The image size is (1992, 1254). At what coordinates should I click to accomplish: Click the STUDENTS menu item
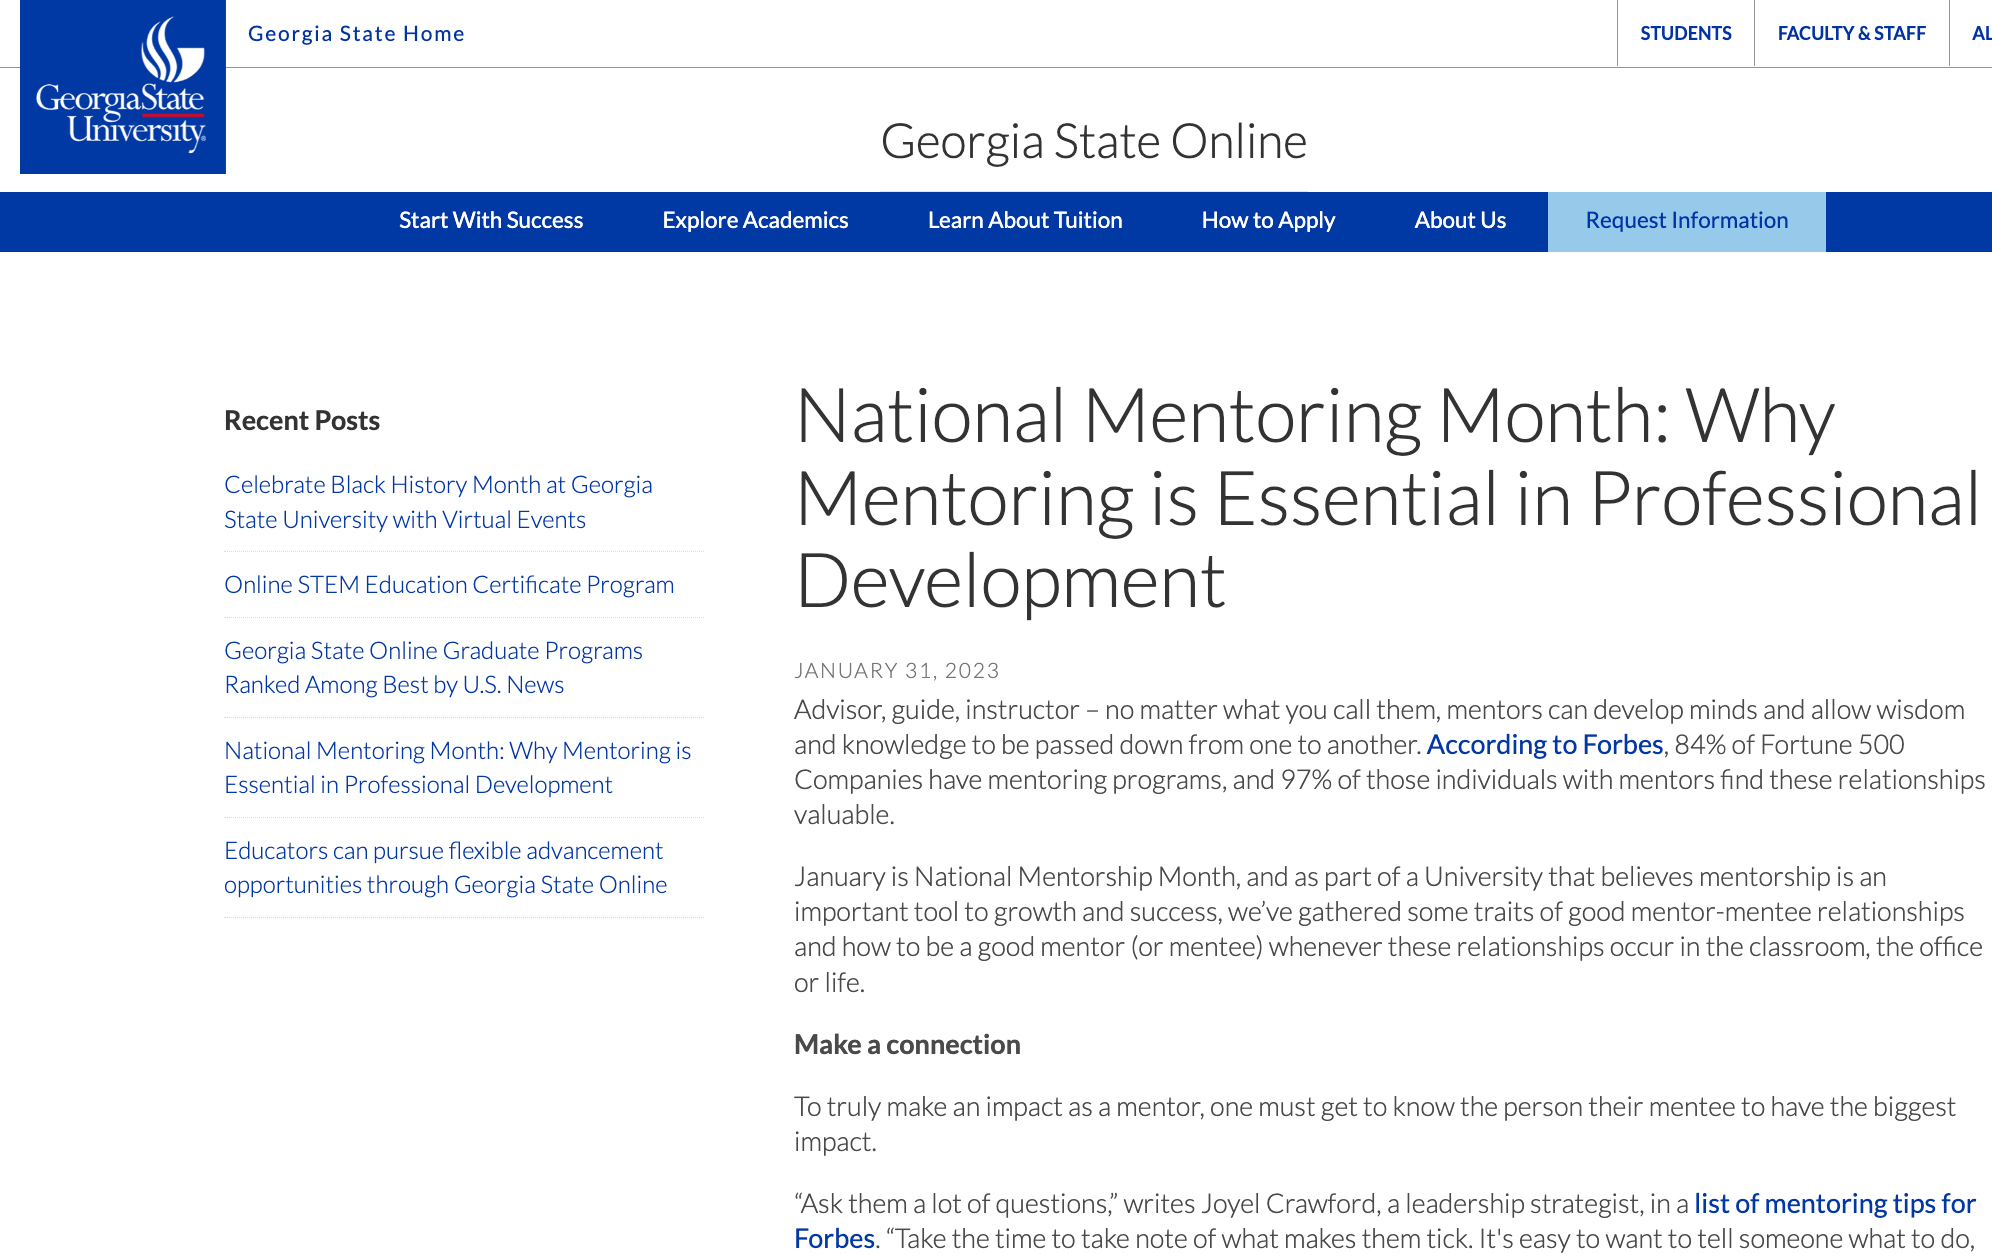coord(1685,33)
